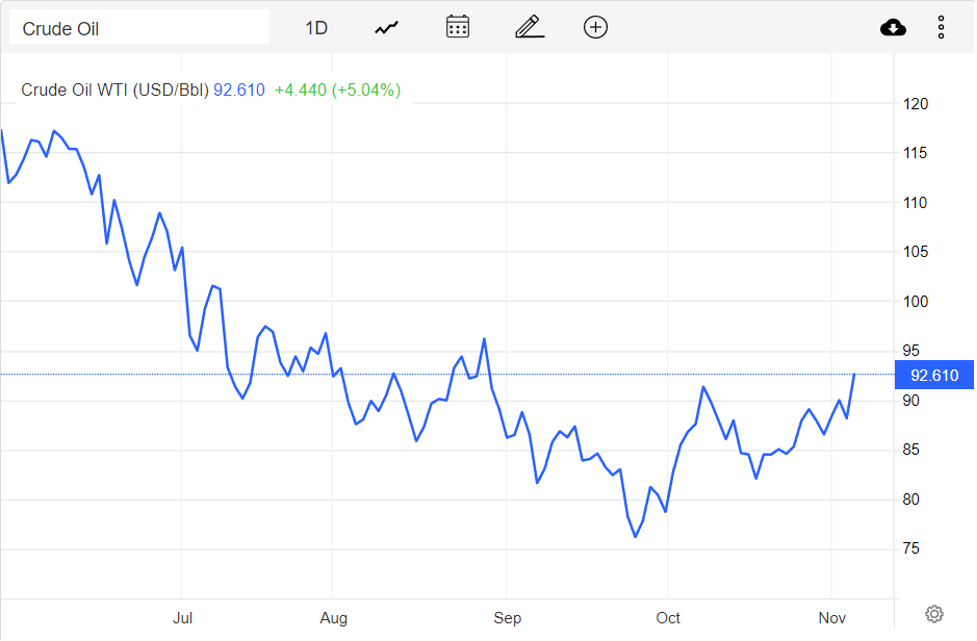Click the green +4.440 (+5.04%) change value

(337, 90)
